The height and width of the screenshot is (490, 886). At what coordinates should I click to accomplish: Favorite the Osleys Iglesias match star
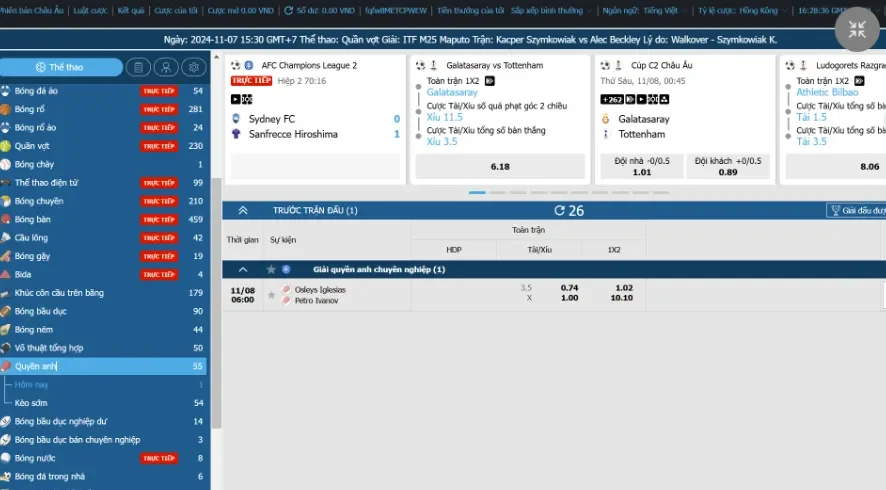tap(271, 295)
